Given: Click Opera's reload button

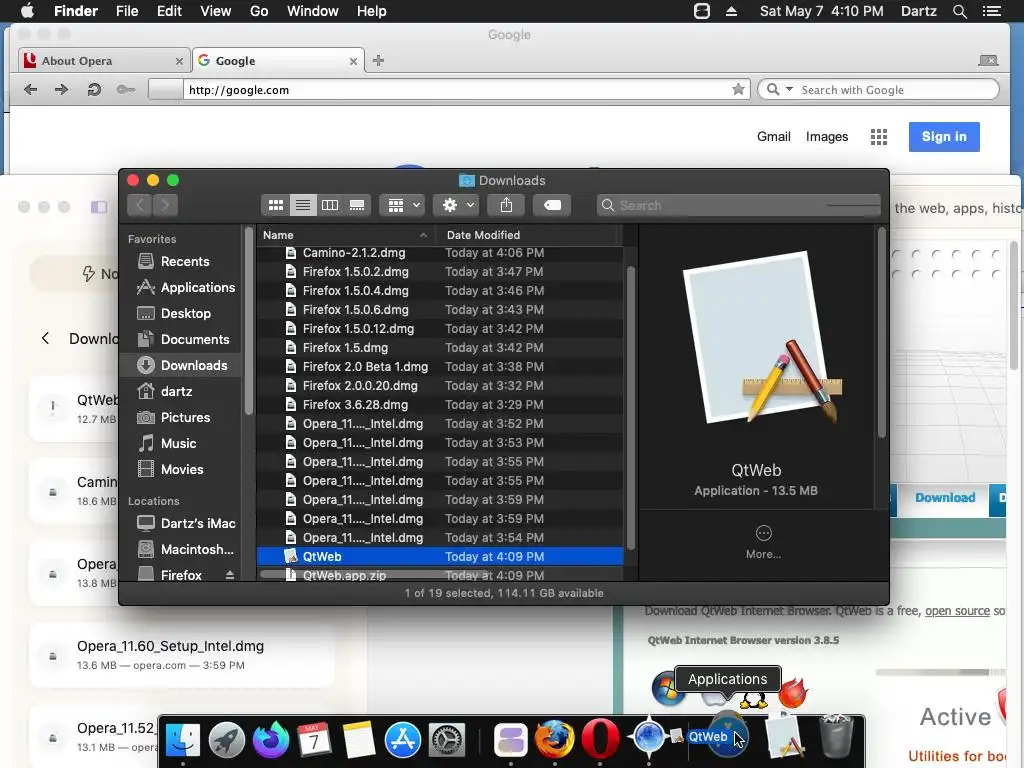Looking at the screenshot, I should (x=94, y=89).
